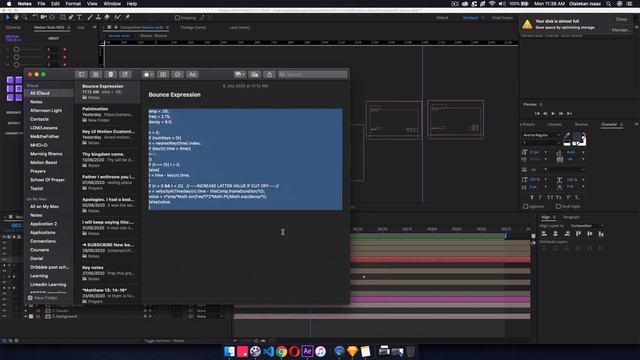640x360 pixels.
Task: Enable the Snapping checkbox in After Effects
Action: pyautogui.click(x=177, y=18)
